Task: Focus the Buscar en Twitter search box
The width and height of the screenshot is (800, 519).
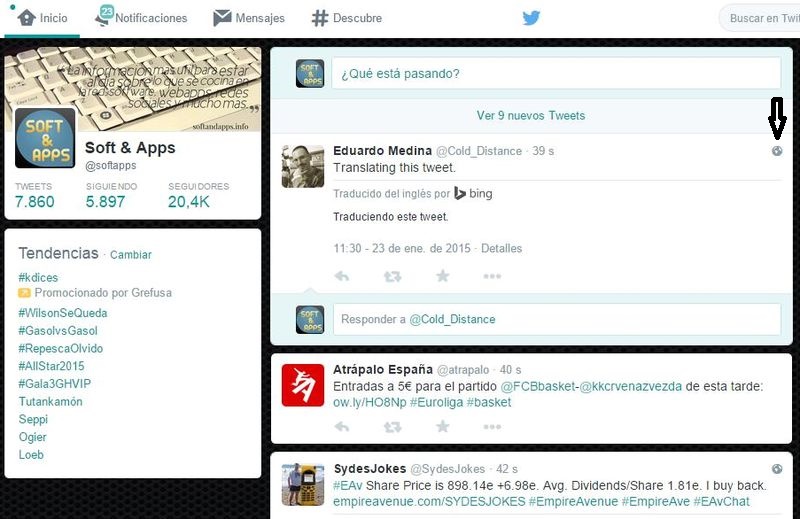Action: 760,18
